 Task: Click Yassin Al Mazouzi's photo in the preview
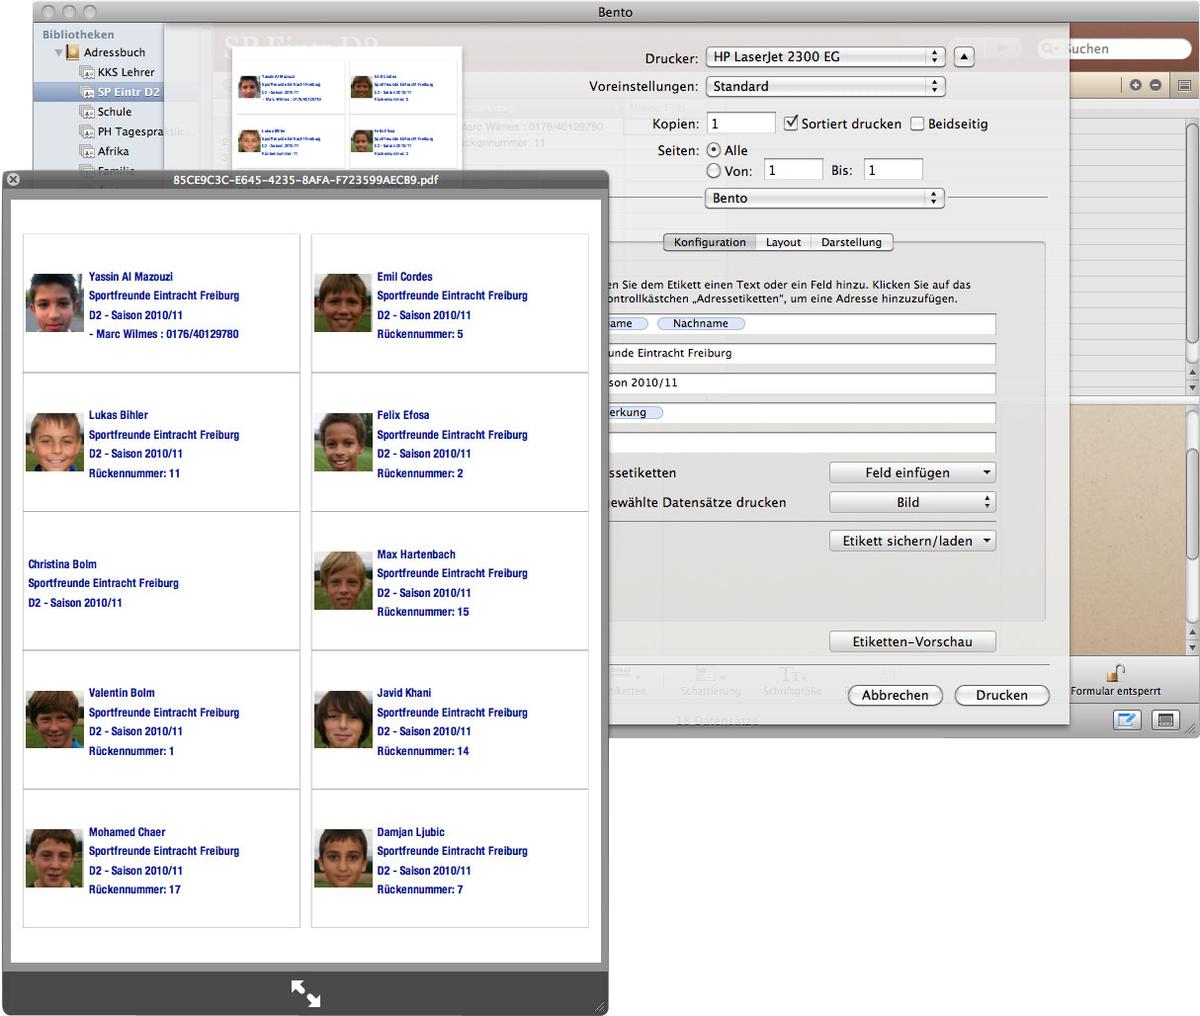click(55, 303)
